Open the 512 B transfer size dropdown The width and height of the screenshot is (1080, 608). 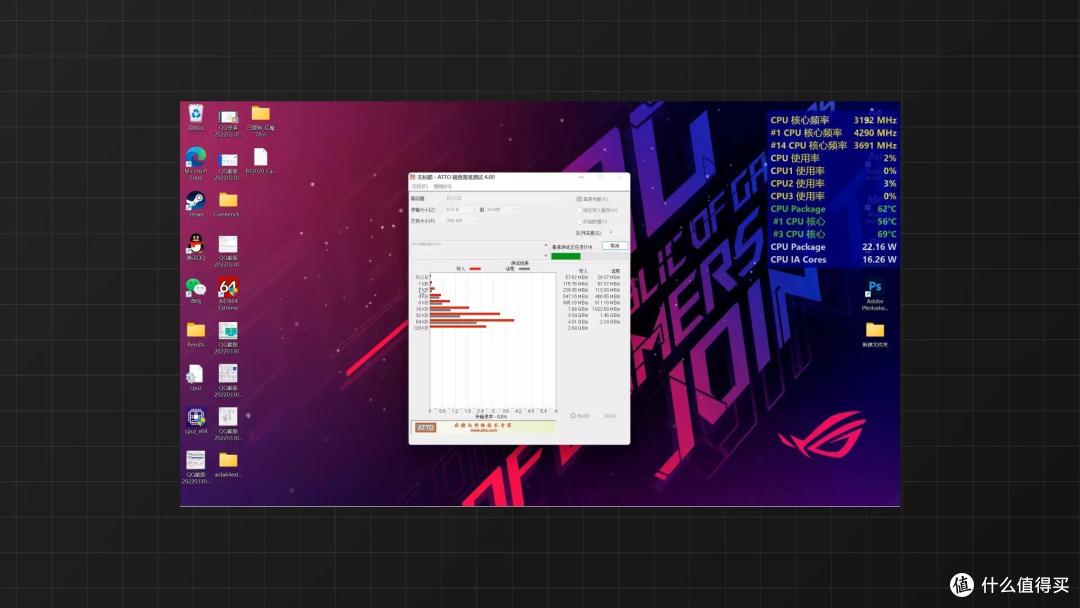click(x=460, y=209)
